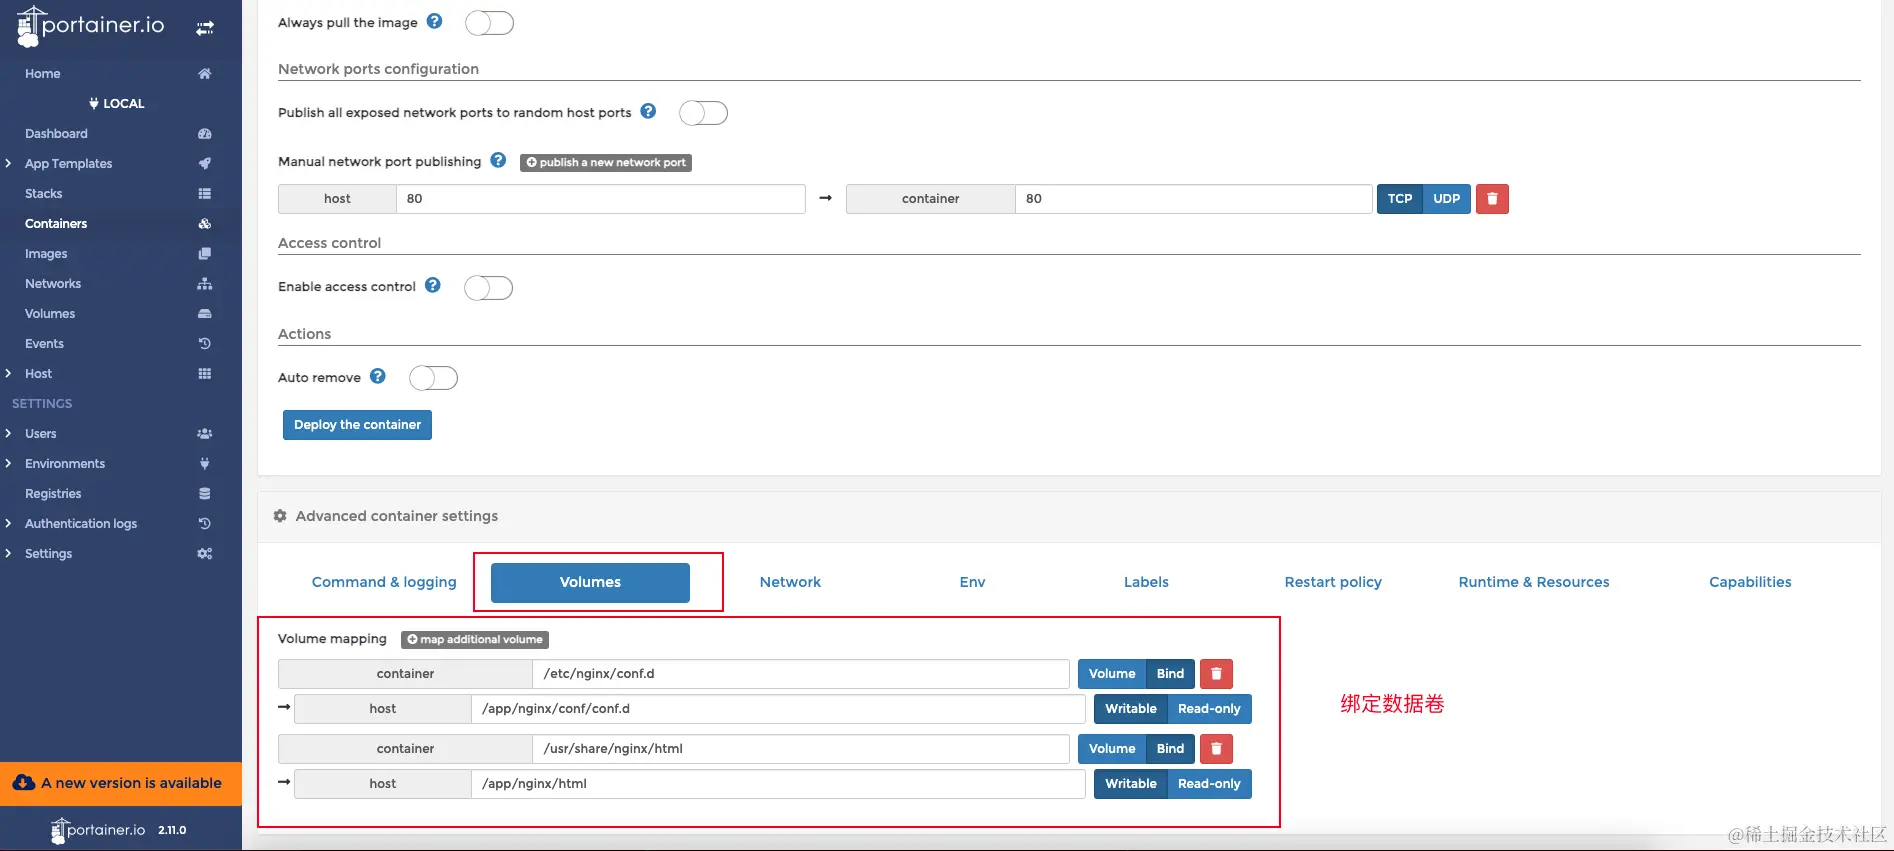
Task: Click help icon beside Auto remove
Action: click(378, 376)
